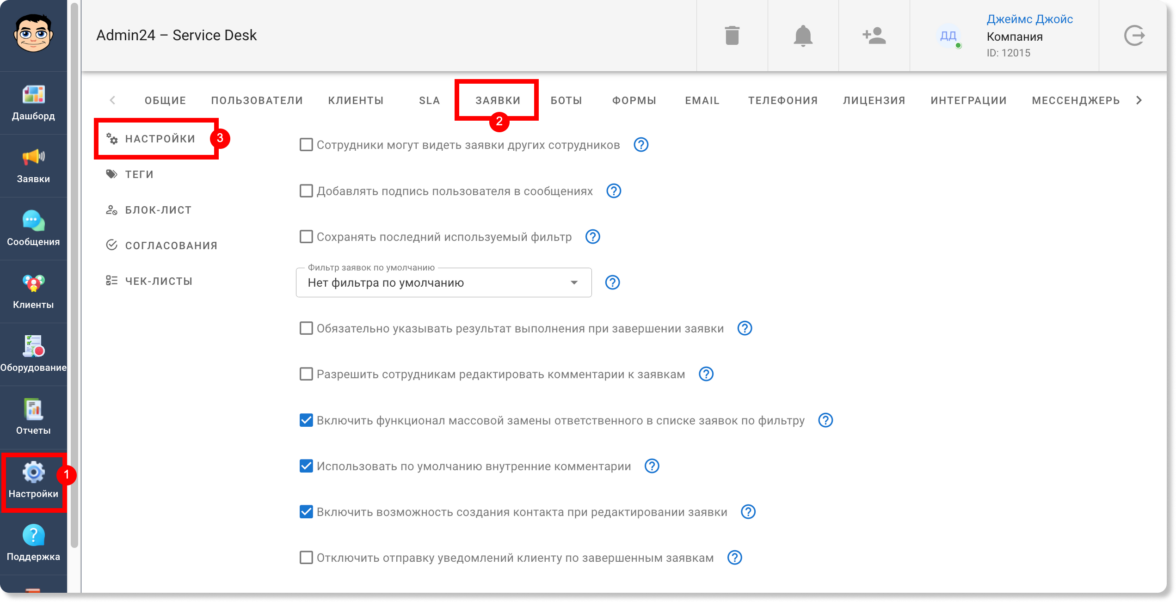Switch to the КЛИЕНТЫ tab
The height and width of the screenshot is (602, 1176).
coord(356,100)
